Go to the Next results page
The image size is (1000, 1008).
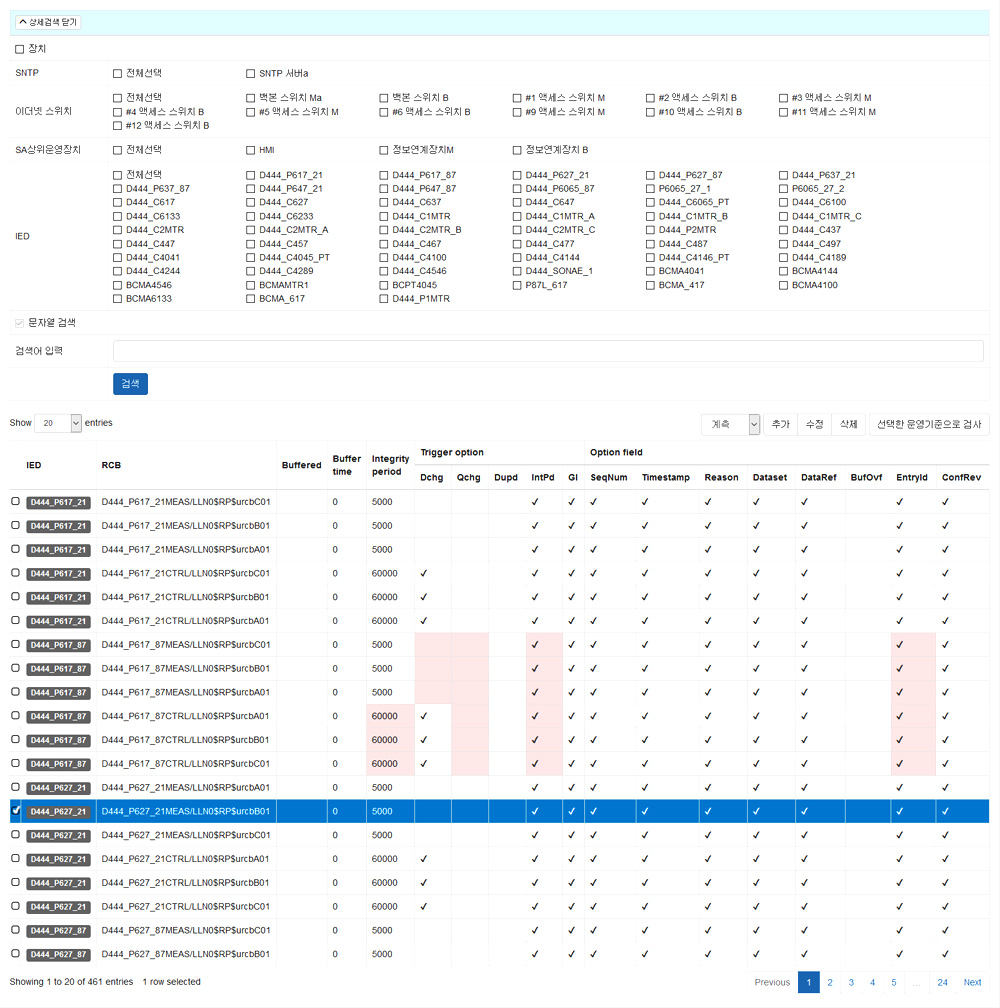(x=972, y=982)
